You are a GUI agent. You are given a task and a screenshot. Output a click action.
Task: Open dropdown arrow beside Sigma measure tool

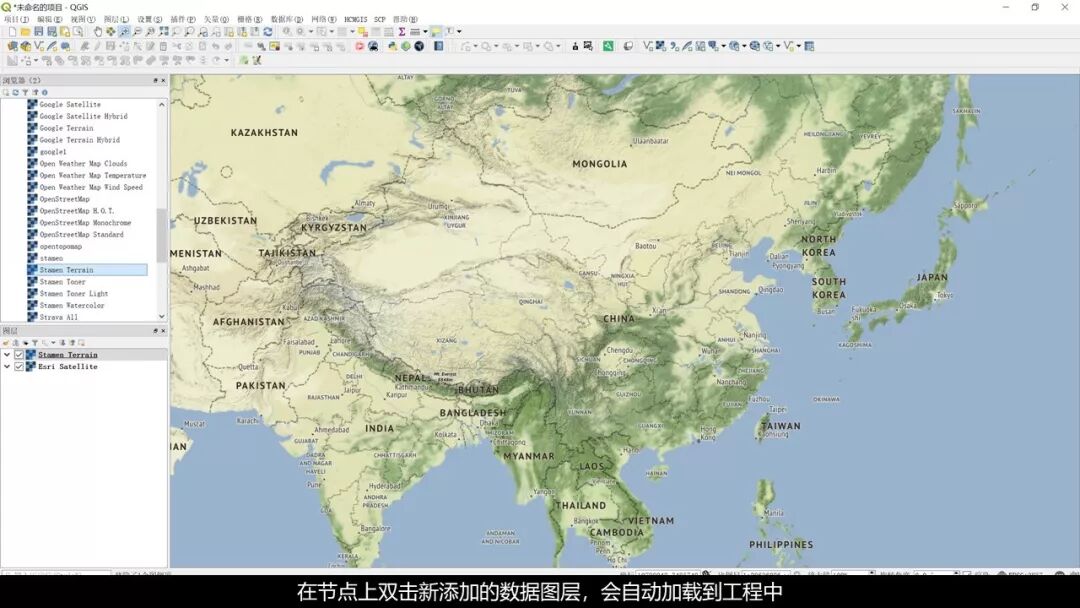click(x=425, y=32)
